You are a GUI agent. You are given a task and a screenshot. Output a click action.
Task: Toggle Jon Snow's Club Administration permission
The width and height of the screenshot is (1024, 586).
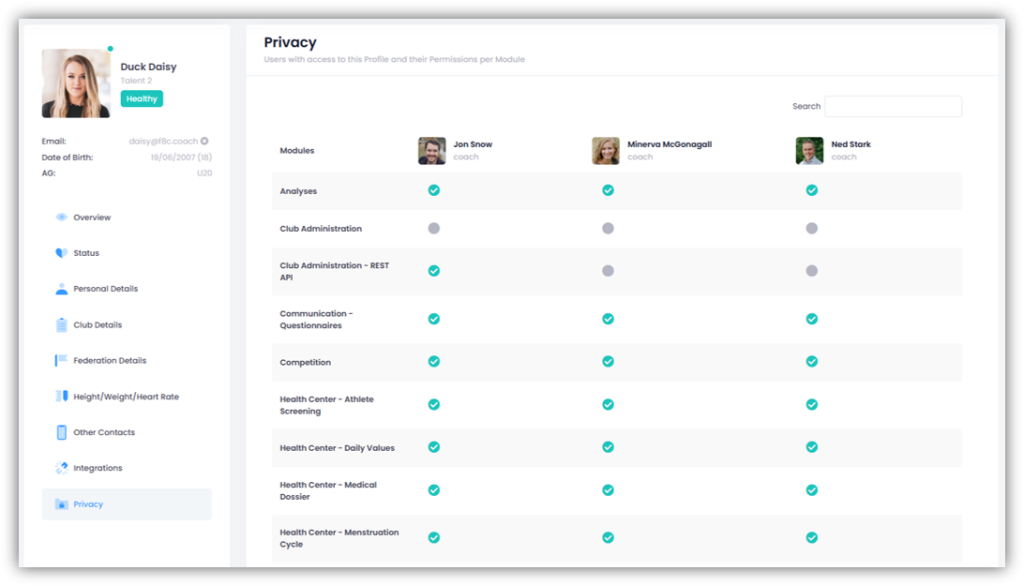(434, 228)
